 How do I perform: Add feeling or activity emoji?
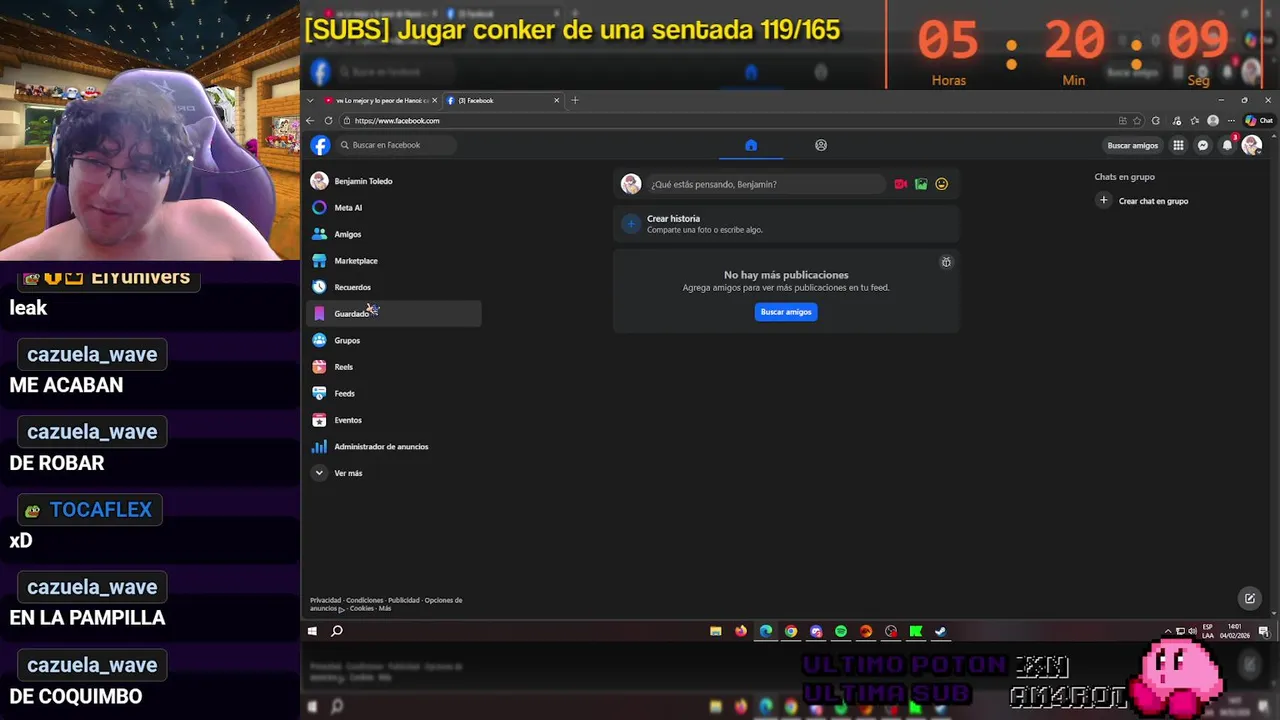coord(941,184)
